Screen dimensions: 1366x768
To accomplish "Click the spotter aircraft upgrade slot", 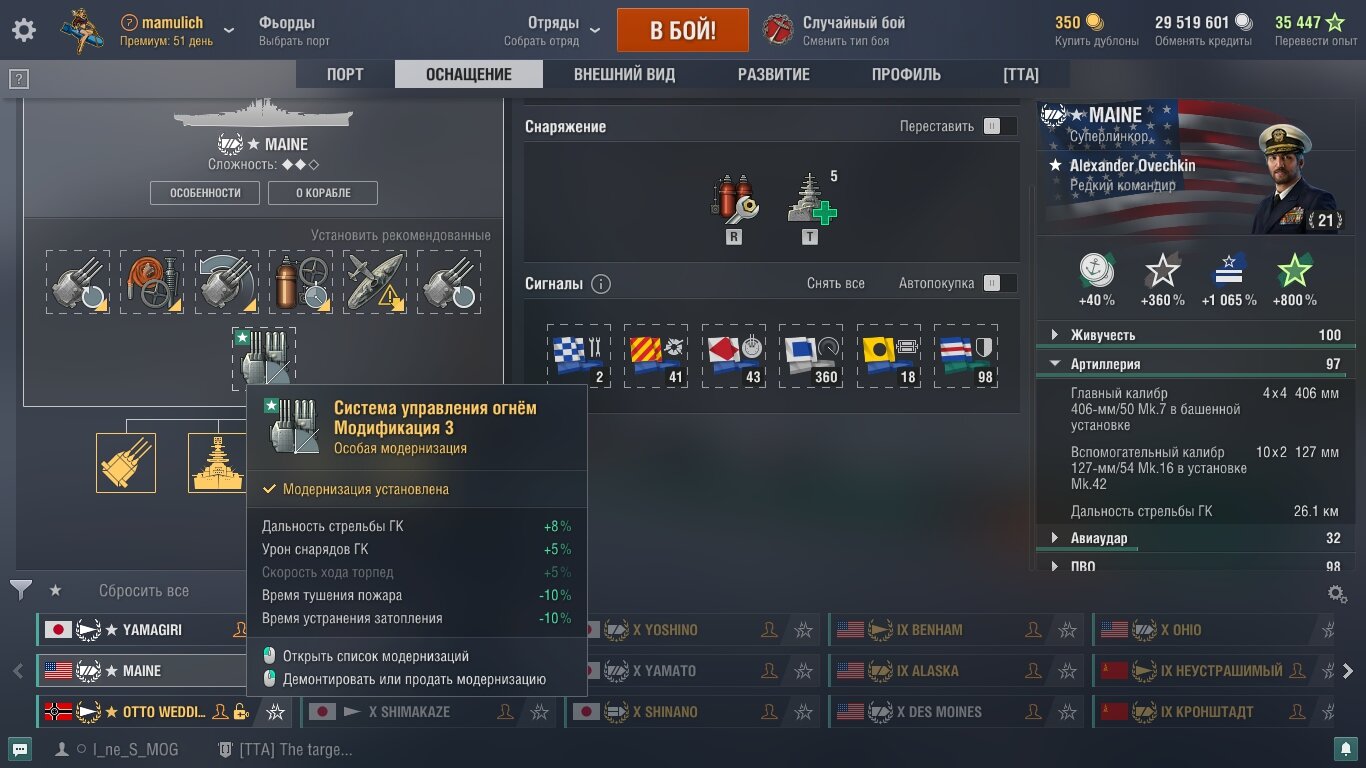I will click(375, 282).
